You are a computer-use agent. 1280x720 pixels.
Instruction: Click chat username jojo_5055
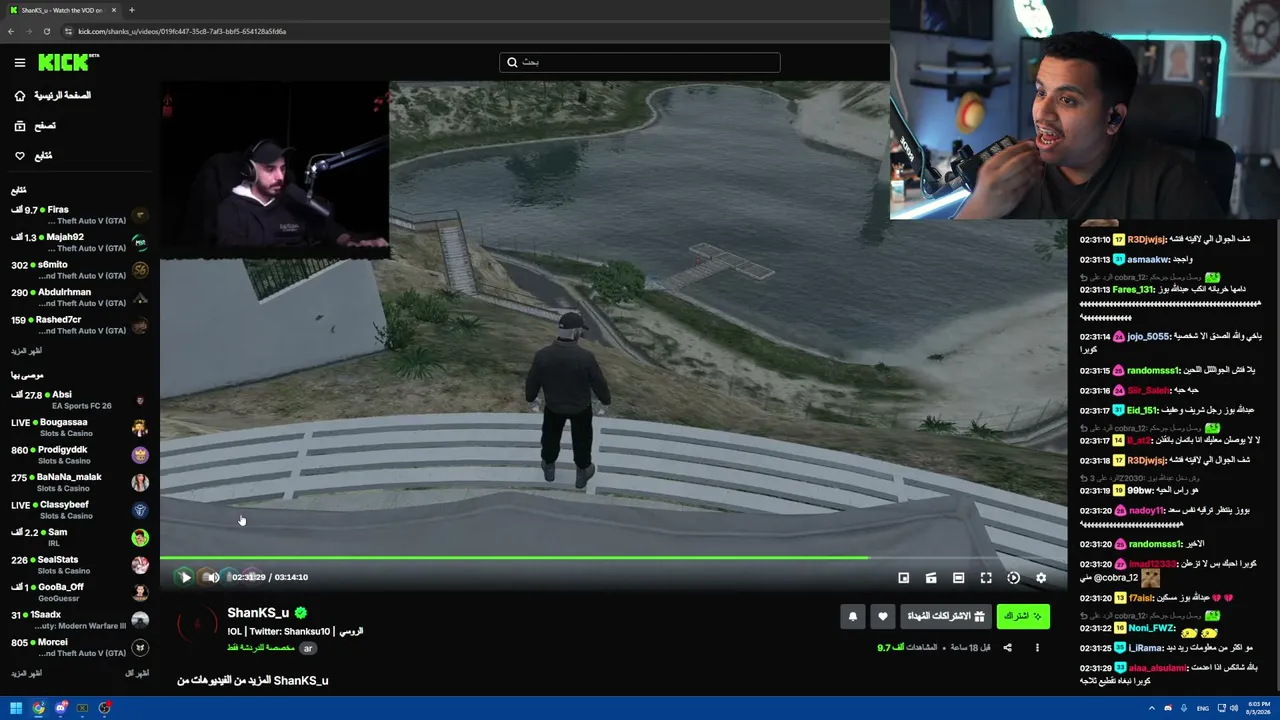(x=1147, y=337)
